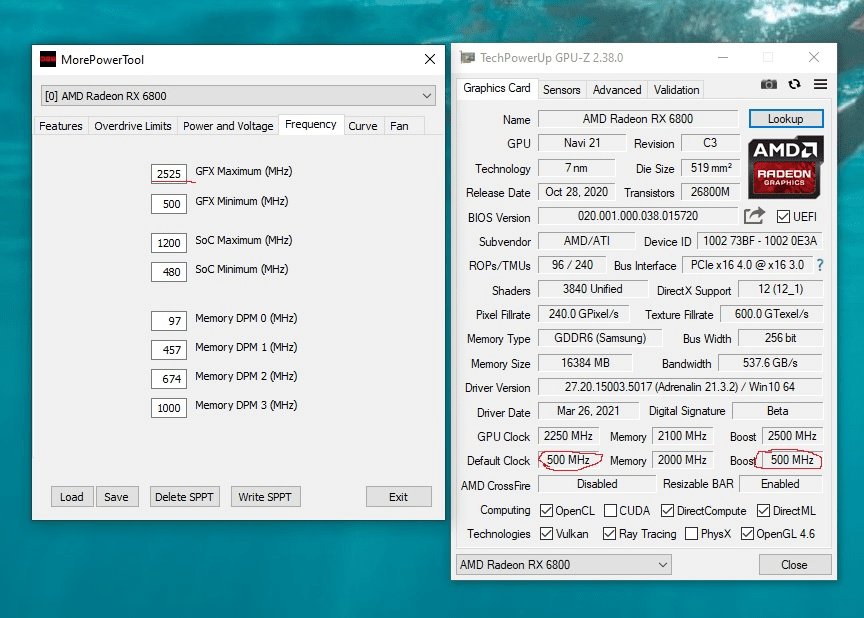Click the GFX Maximum (MHz) input field

(x=169, y=174)
